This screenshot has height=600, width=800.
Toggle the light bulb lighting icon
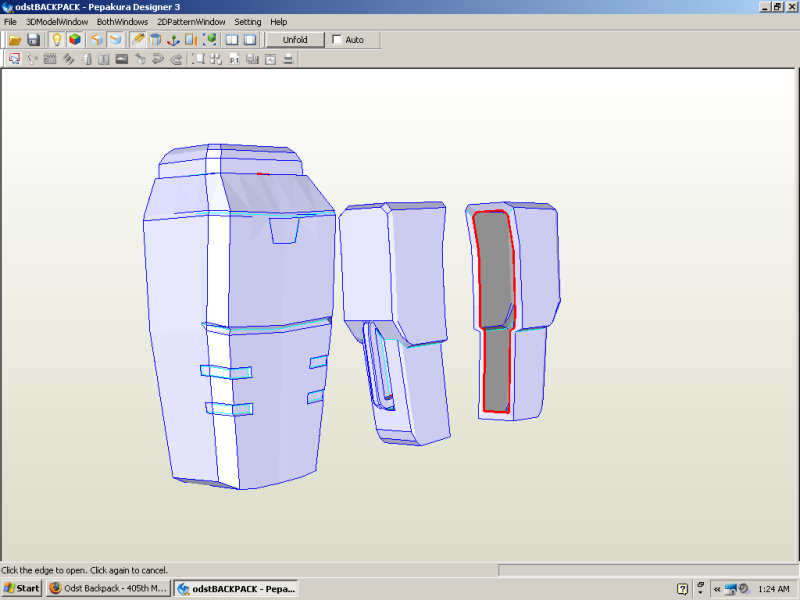tap(57, 40)
